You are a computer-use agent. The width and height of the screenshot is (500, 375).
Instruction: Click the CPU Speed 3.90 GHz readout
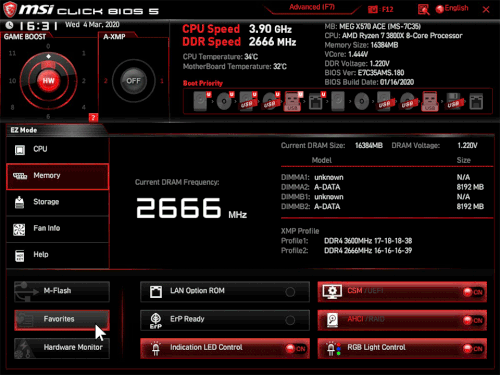pyautogui.click(x=237, y=29)
